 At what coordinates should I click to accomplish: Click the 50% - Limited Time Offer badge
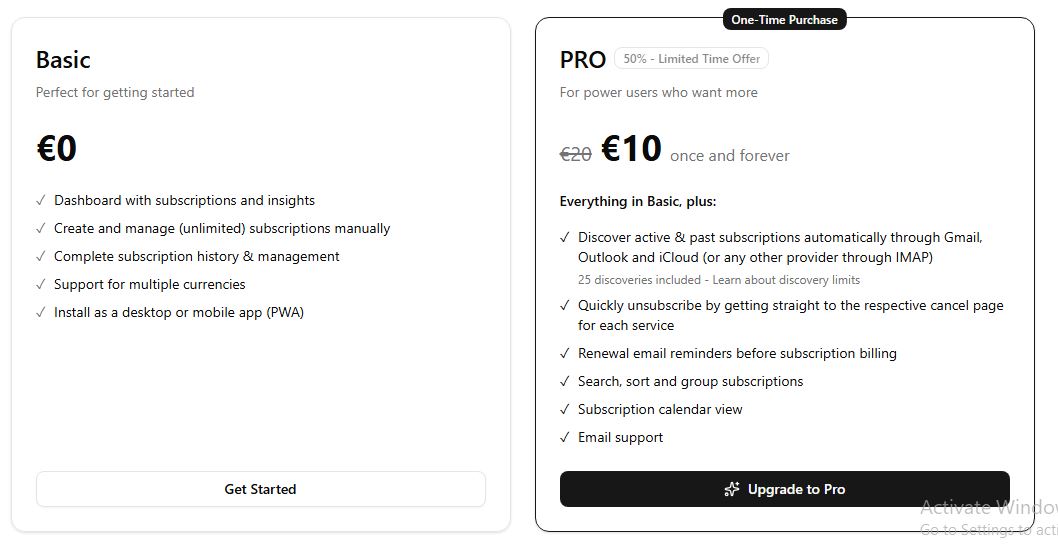692,59
